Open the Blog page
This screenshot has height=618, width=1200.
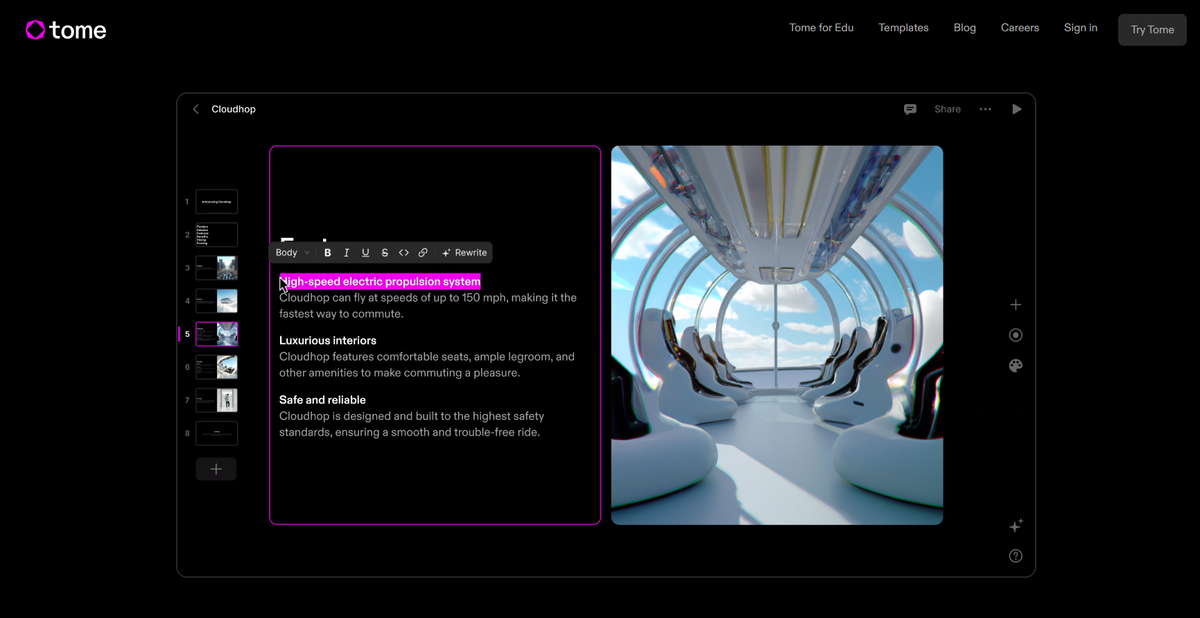click(965, 28)
